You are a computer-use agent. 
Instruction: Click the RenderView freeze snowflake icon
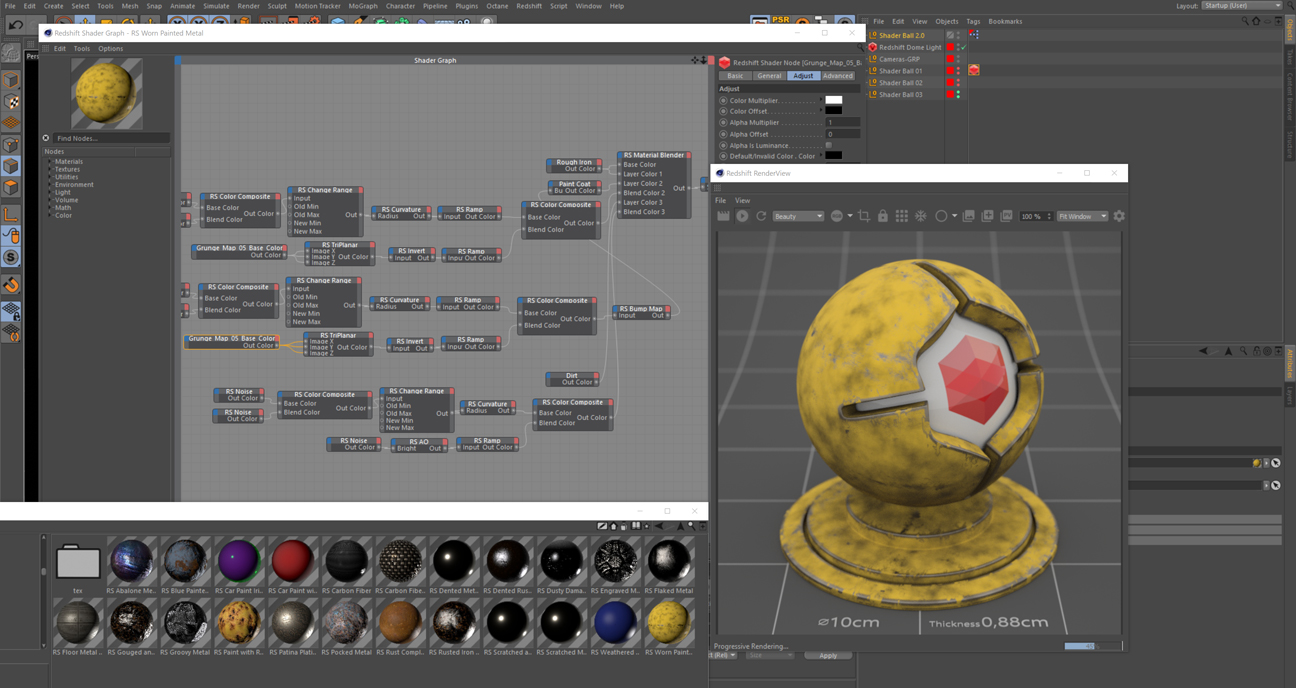point(921,216)
